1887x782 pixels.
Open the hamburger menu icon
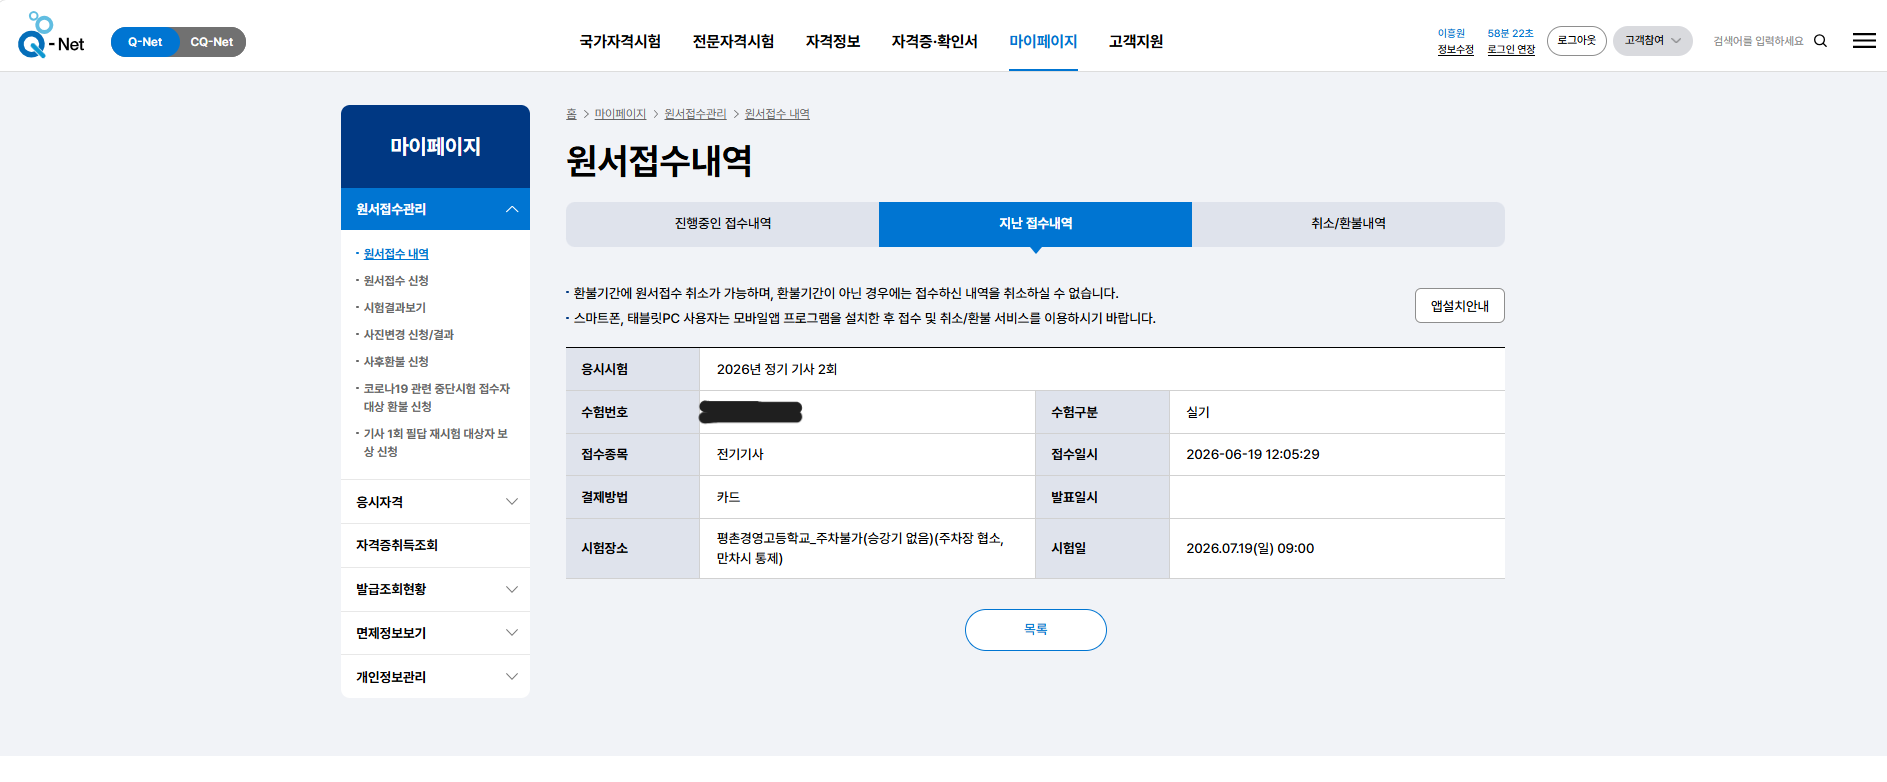[x=1864, y=41]
